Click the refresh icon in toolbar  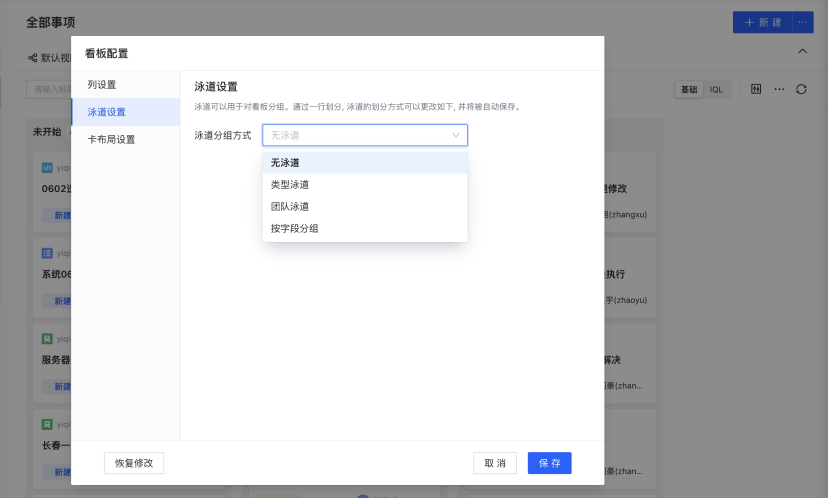(801, 89)
